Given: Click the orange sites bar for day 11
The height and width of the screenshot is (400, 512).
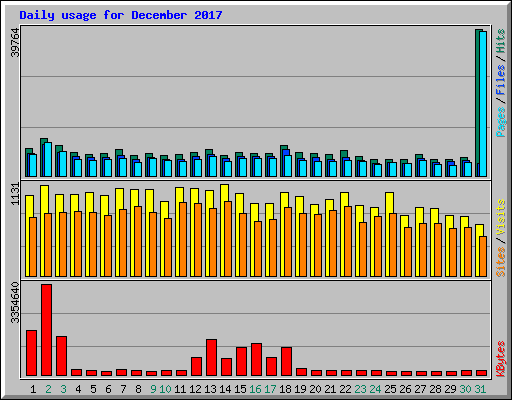Looking at the screenshot, I should 183,239.
